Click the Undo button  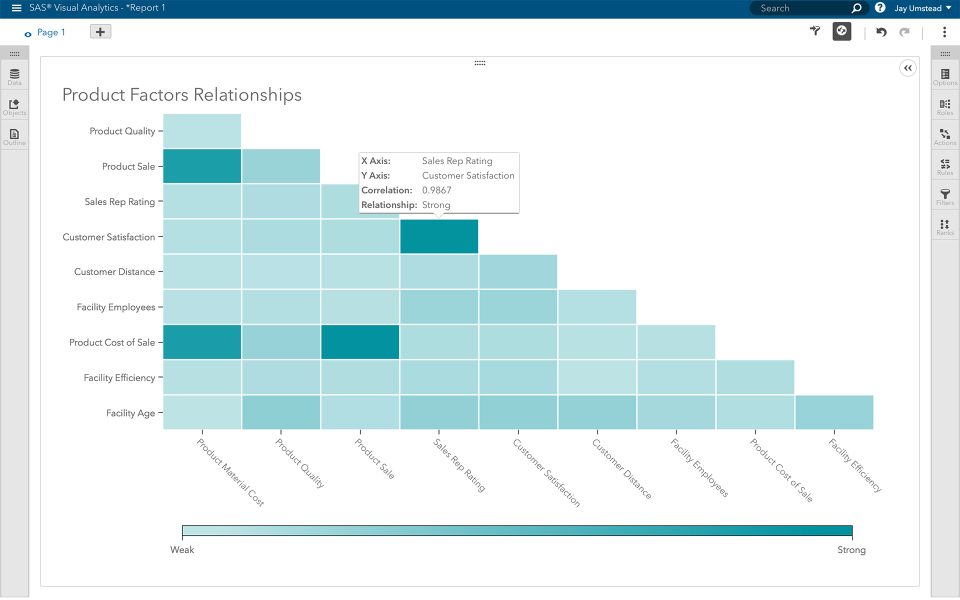(879, 31)
